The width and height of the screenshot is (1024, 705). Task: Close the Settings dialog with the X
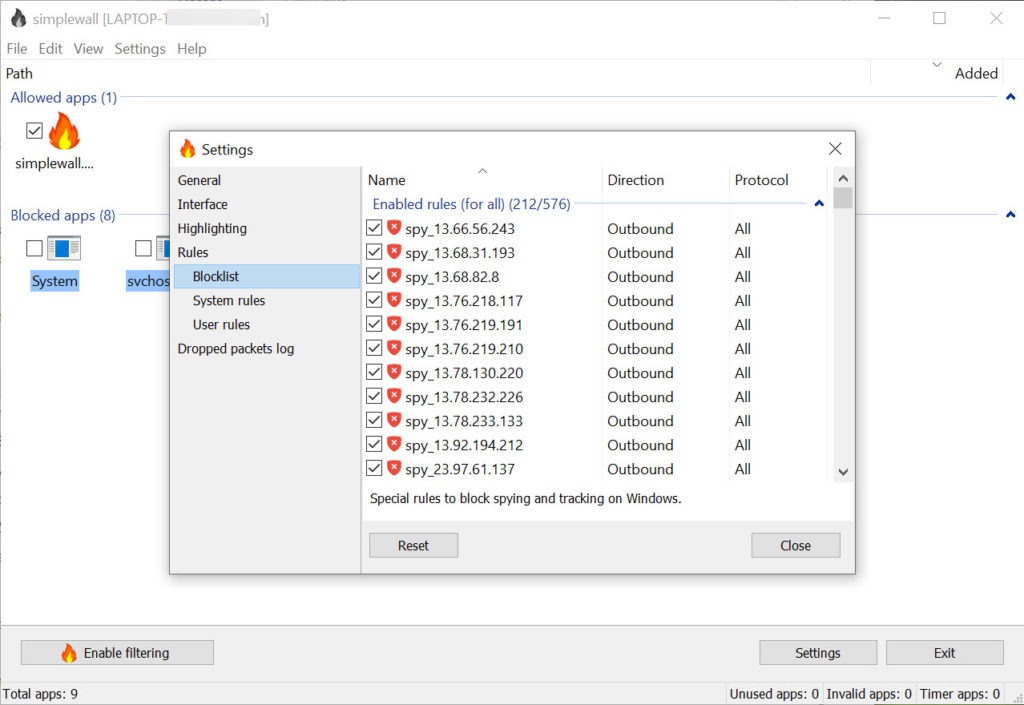click(835, 149)
